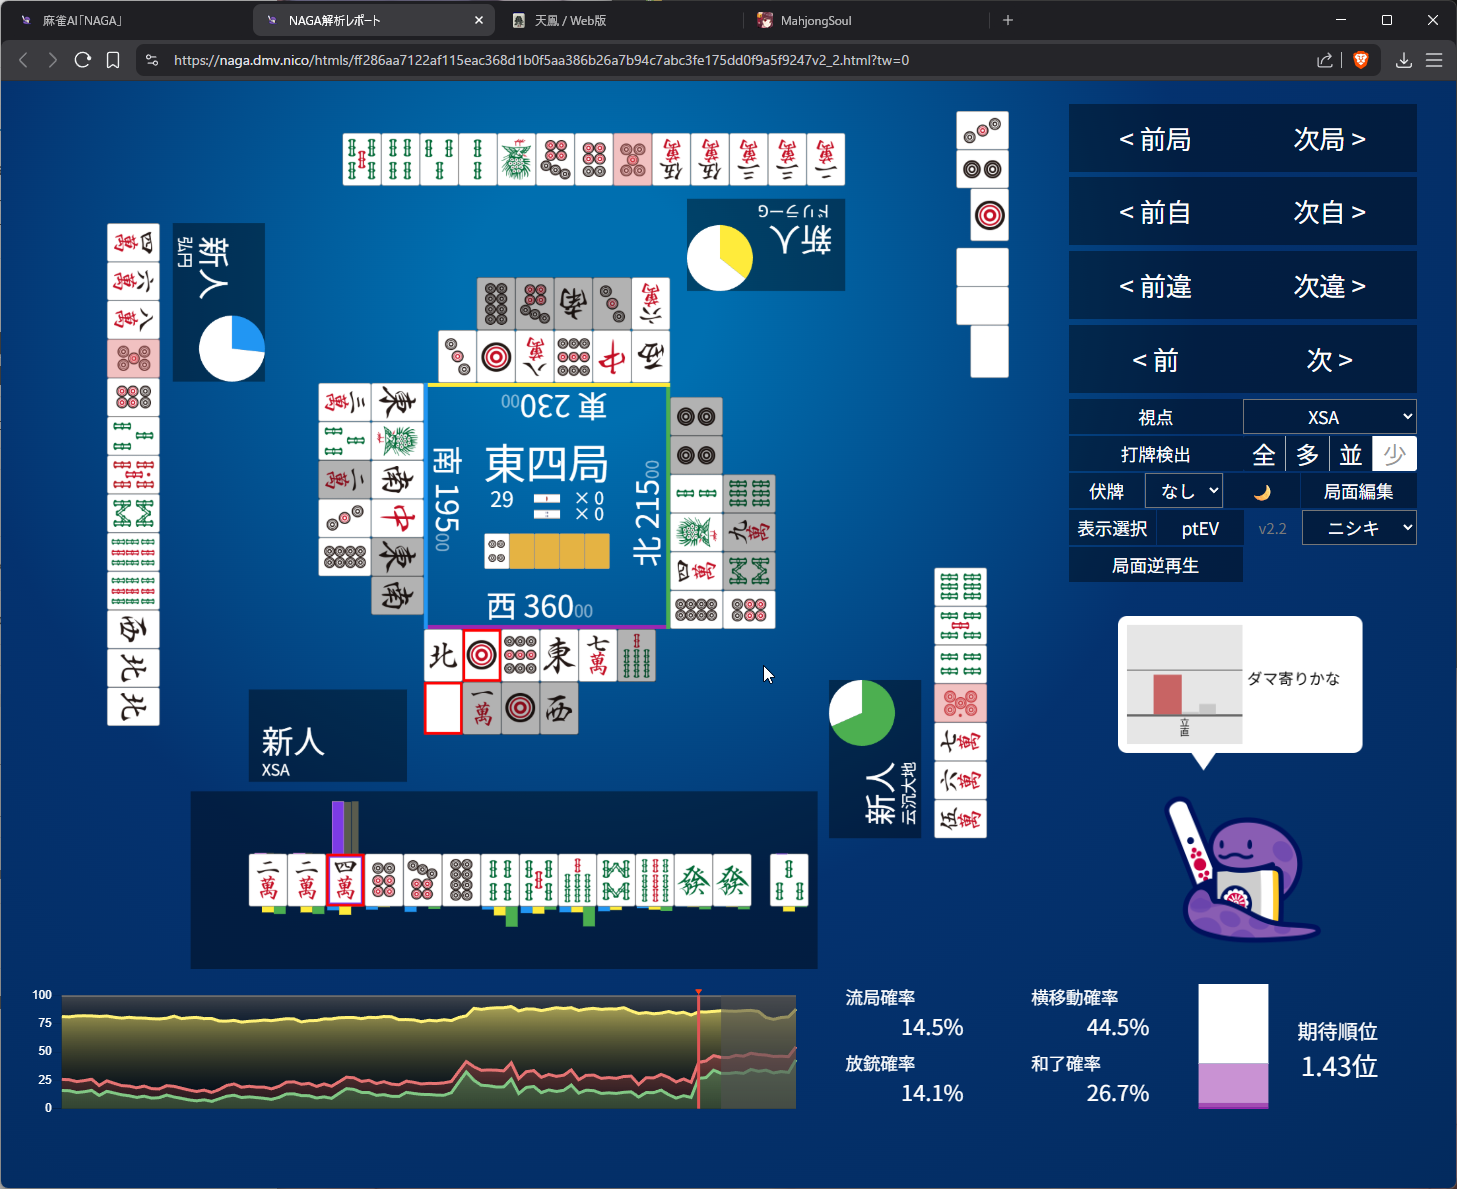
Task: Open the ニシキ model dropdown
Action: click(1359, 528)
